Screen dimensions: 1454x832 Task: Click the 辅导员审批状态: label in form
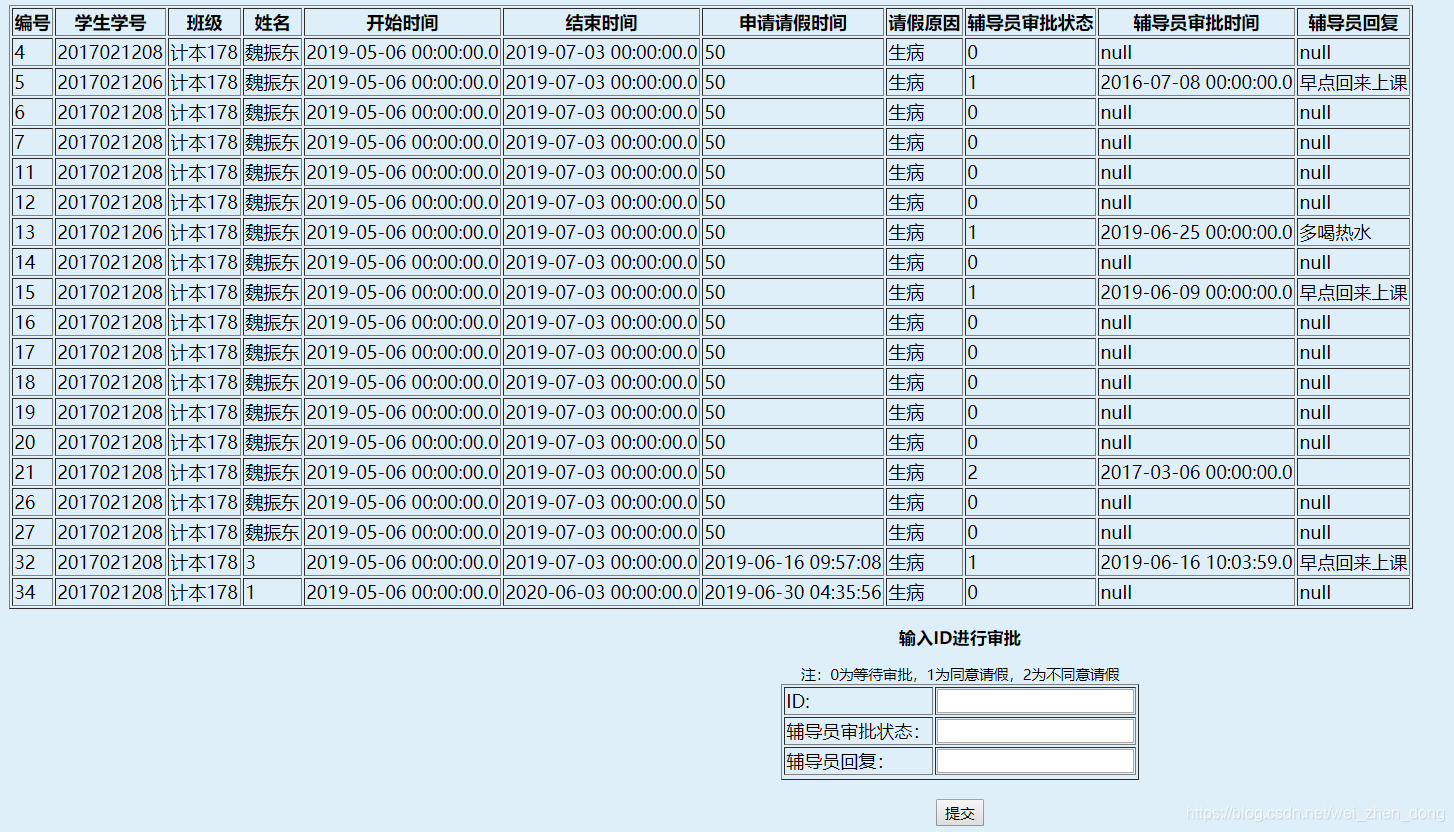[858, 731]
